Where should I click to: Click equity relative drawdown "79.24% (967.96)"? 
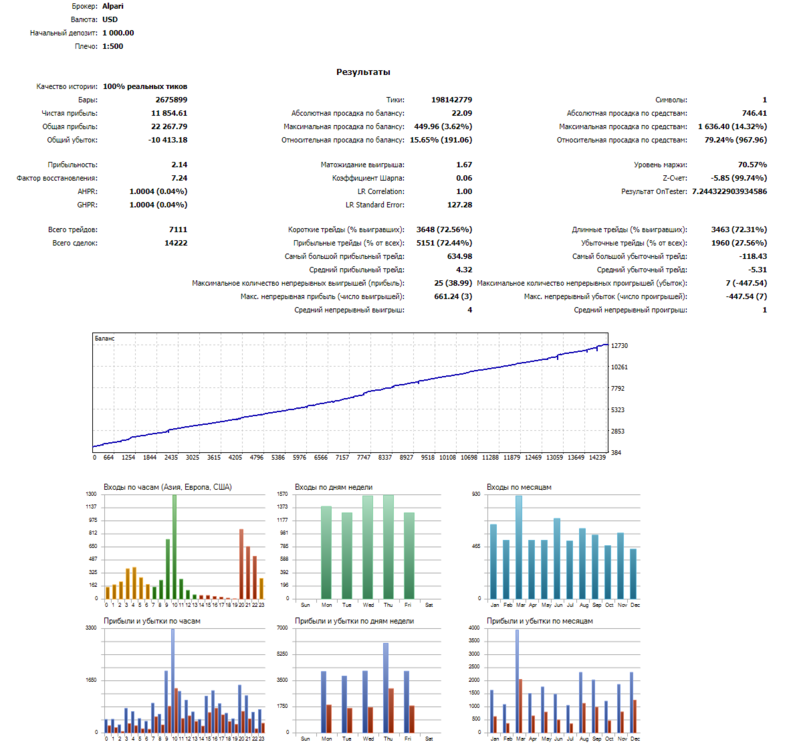click(735, 140)
